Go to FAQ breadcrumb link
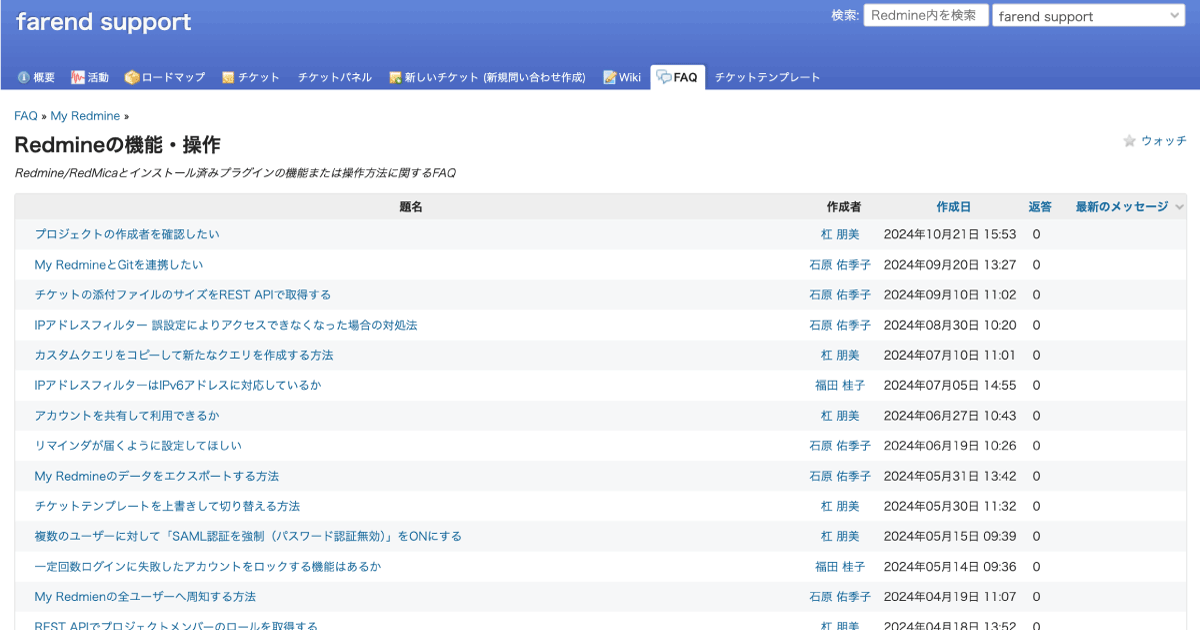This screenshot has width=1200, height=630. click(x=26, y=116)
